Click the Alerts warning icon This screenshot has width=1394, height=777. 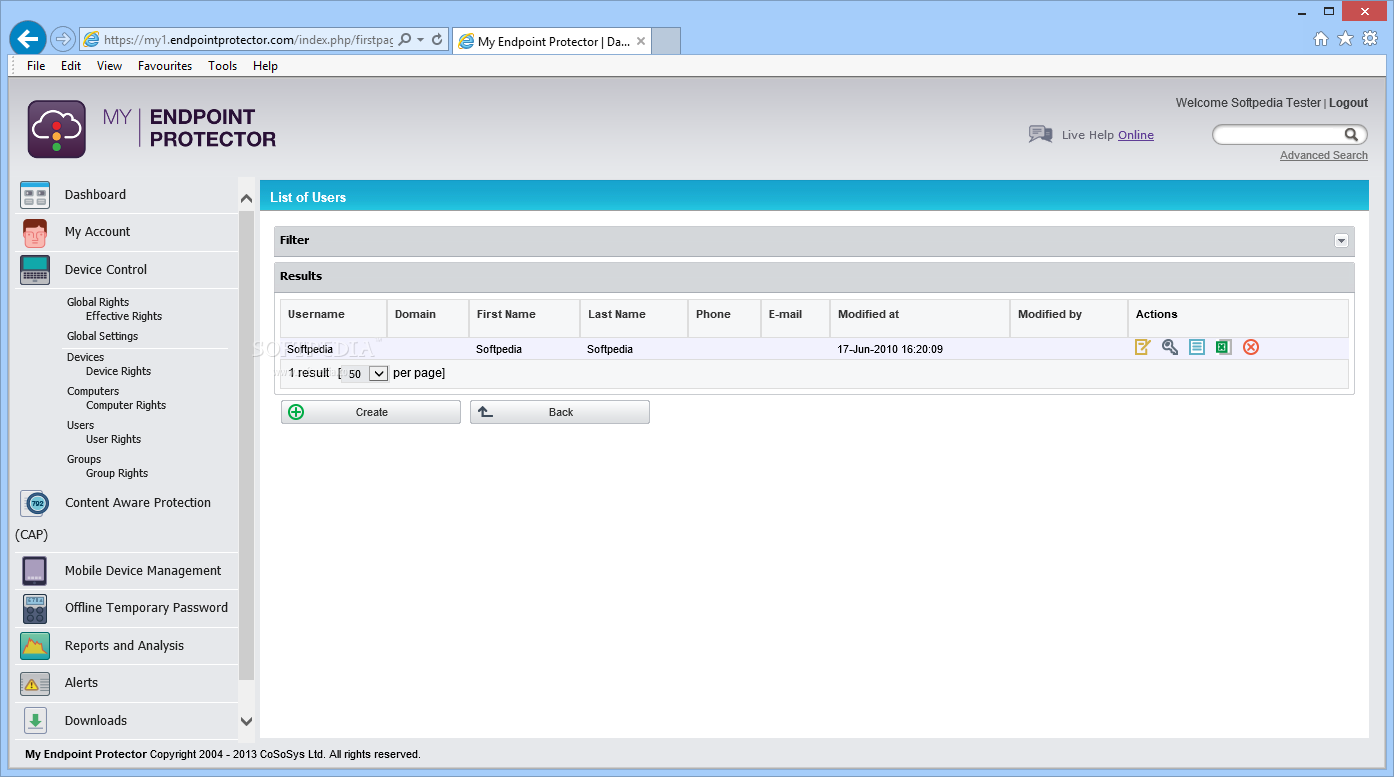click(35, 684)
